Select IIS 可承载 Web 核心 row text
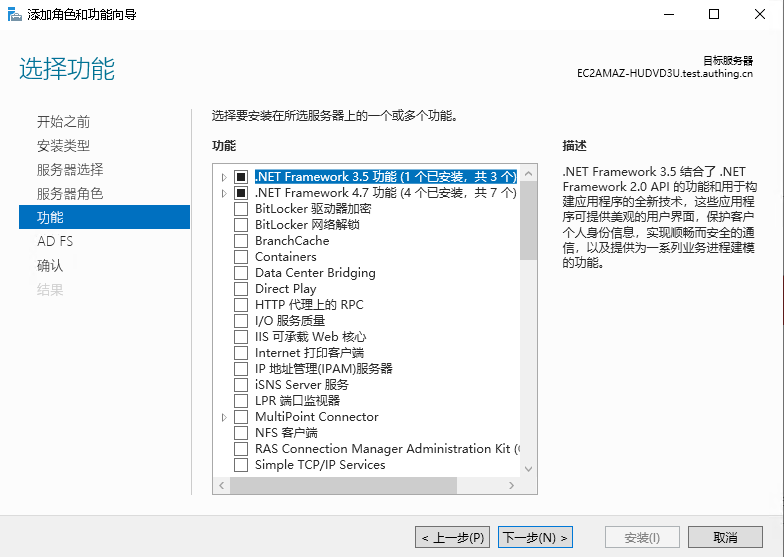This screenshot has width=784, height=557. [x=310, y=337]
